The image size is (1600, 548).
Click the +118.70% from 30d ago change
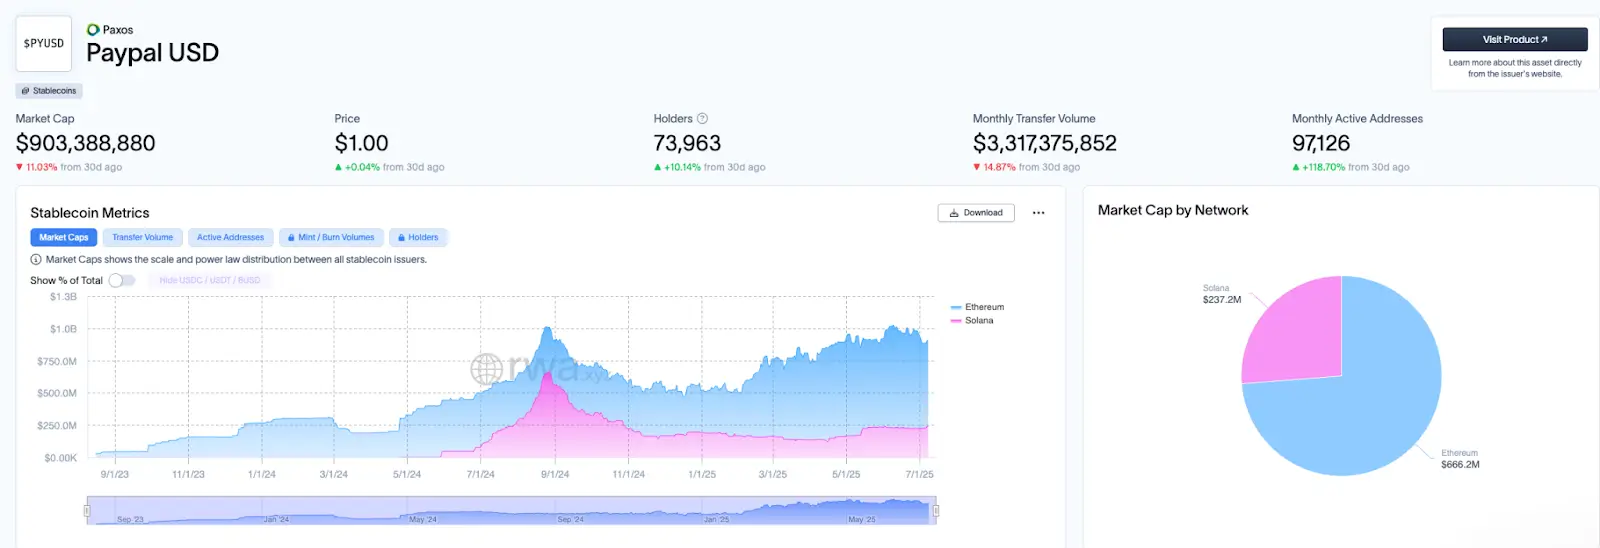[x=1351, y=167]
